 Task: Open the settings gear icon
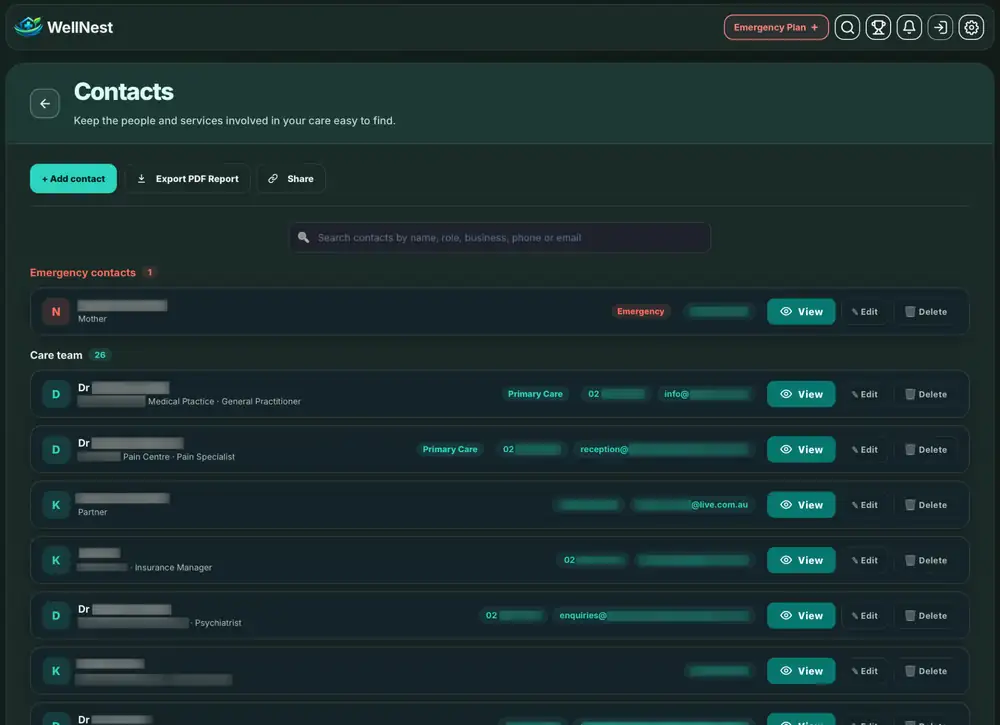pyautogui.click(x=971, y=27)
